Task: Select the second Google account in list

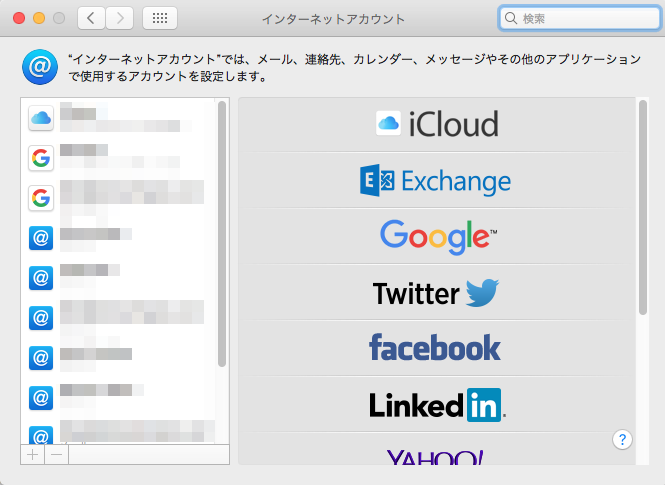Action: [120, 197]
